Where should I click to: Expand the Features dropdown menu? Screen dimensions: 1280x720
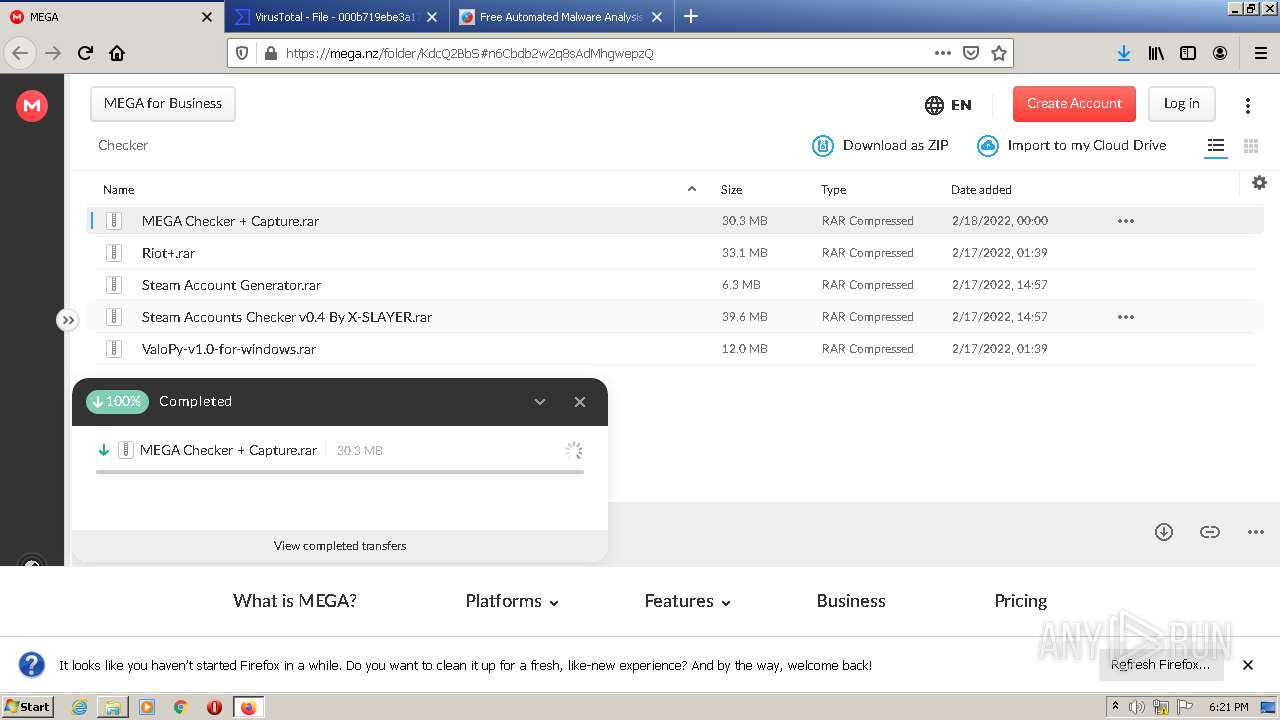[688, 601]
